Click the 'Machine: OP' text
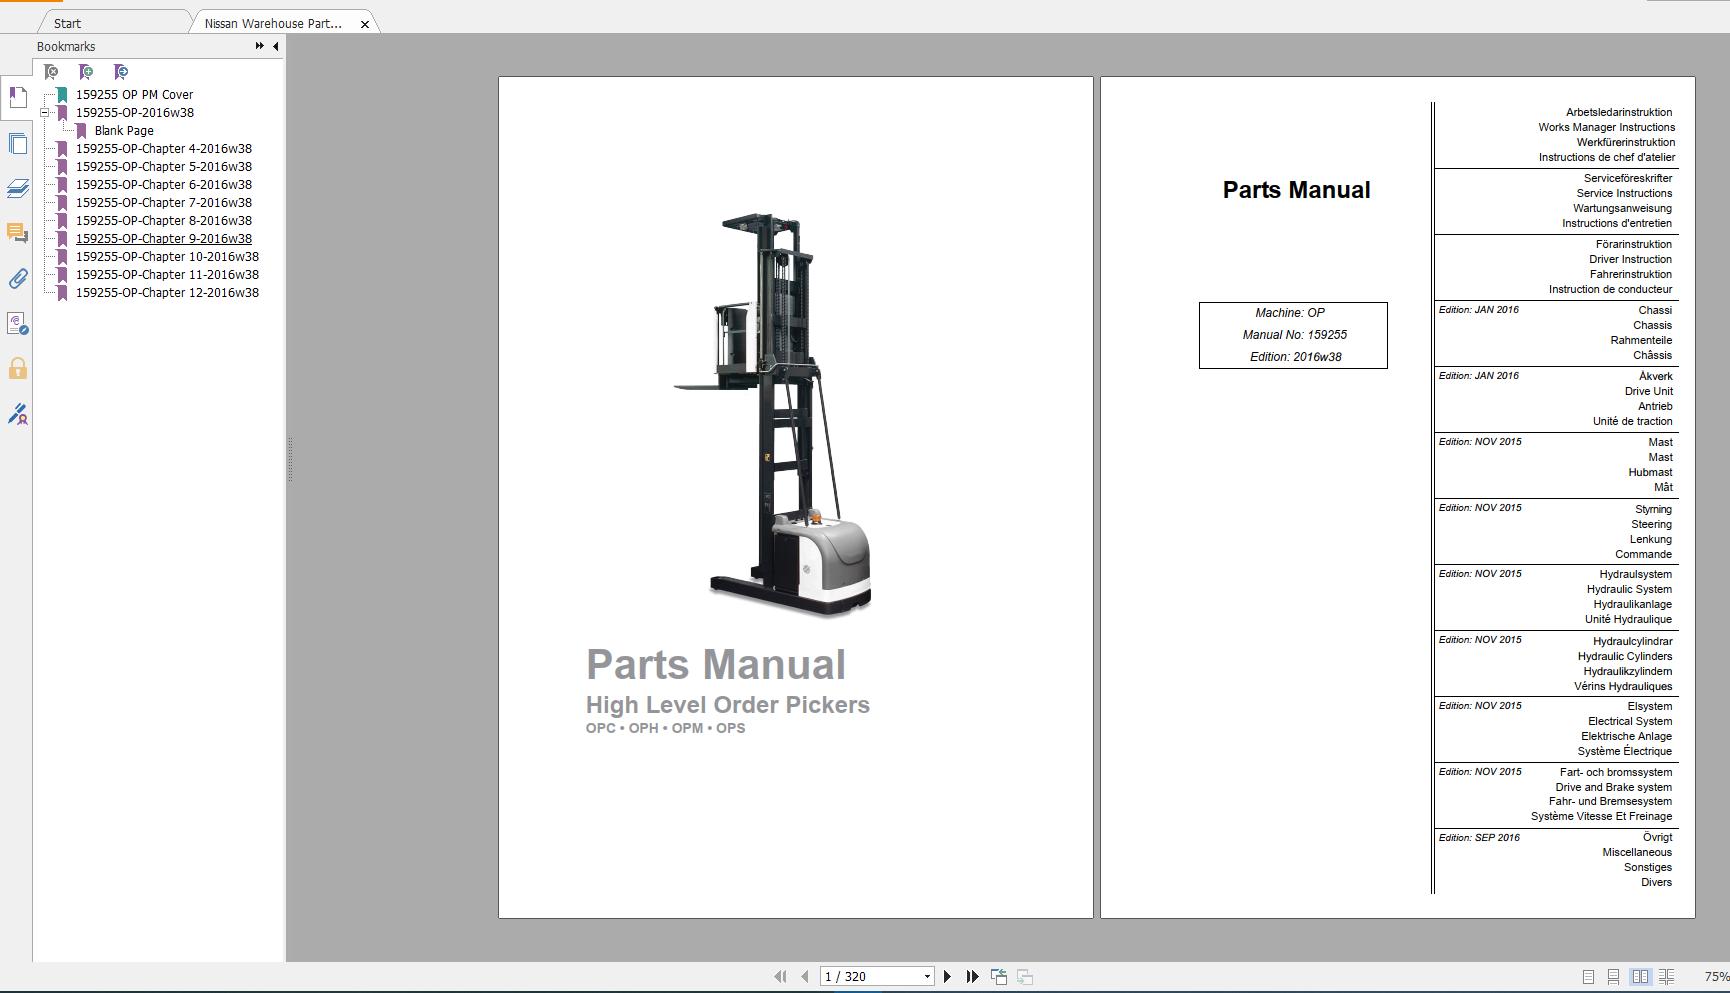Image resolution: width=1730 pixels, height=993 pixels. click(1290, 313)
